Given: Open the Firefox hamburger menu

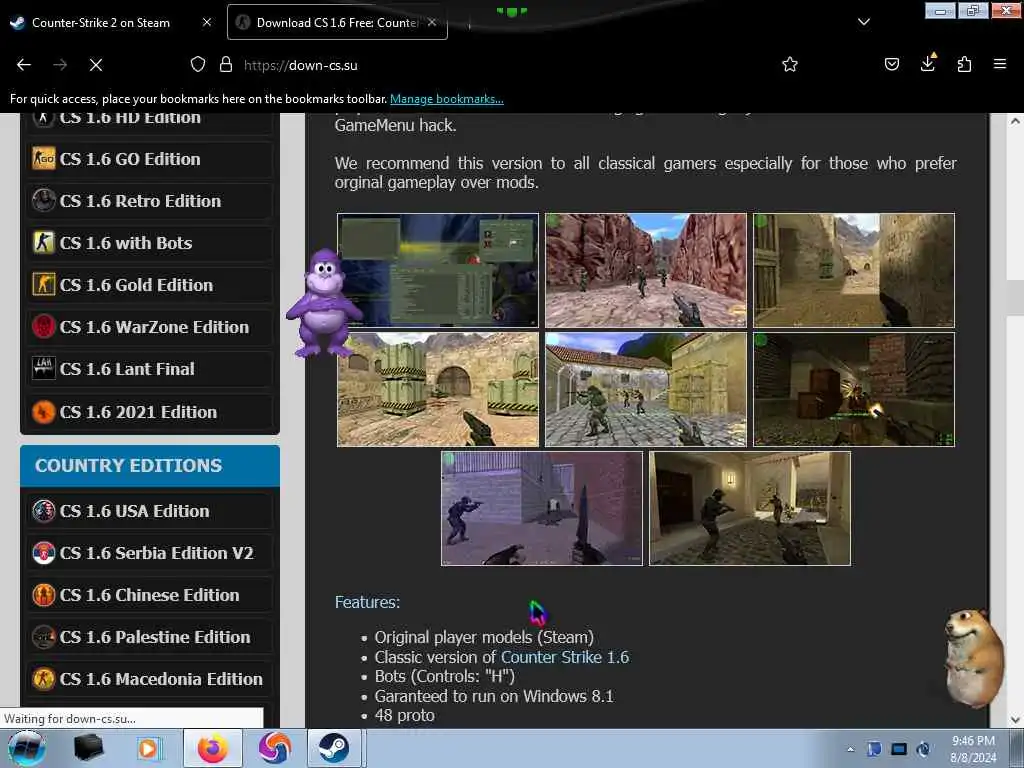Looking at the screenshot, I should point(1000,64).
